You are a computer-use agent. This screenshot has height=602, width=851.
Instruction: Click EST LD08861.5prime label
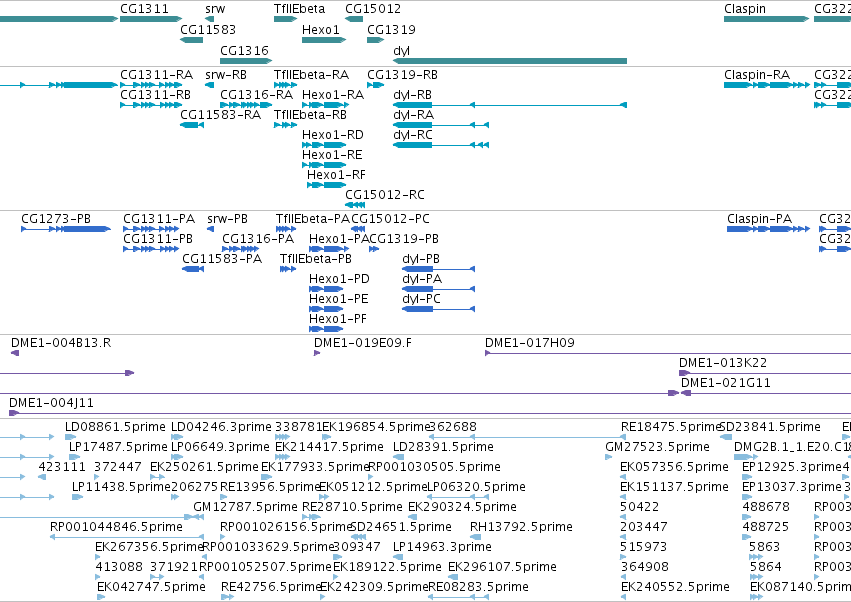tap(115, 427)
